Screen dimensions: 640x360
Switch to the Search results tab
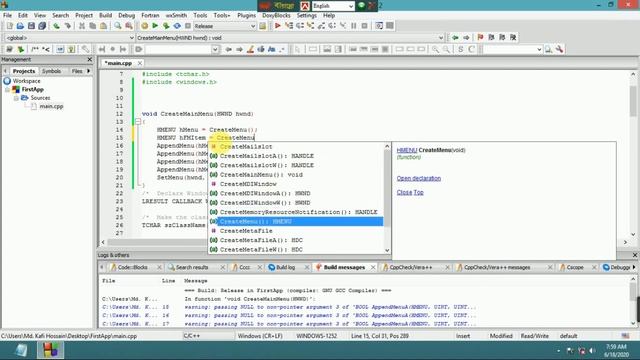click(192, 267)
